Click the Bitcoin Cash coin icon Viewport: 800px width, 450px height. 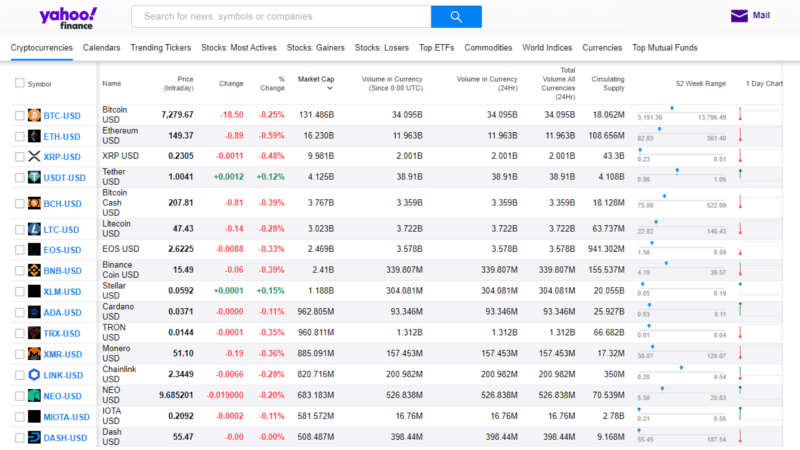point(34,204)
